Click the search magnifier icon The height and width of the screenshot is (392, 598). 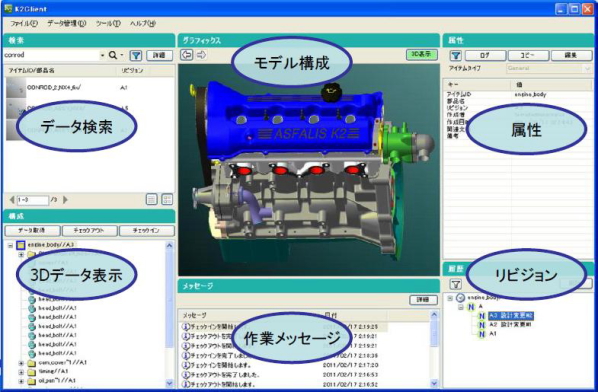(113, 55)
